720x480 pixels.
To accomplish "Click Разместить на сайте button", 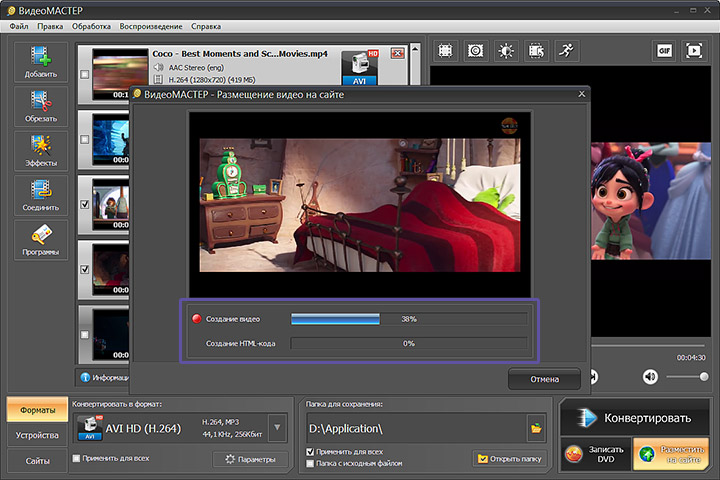I will 671,454.
